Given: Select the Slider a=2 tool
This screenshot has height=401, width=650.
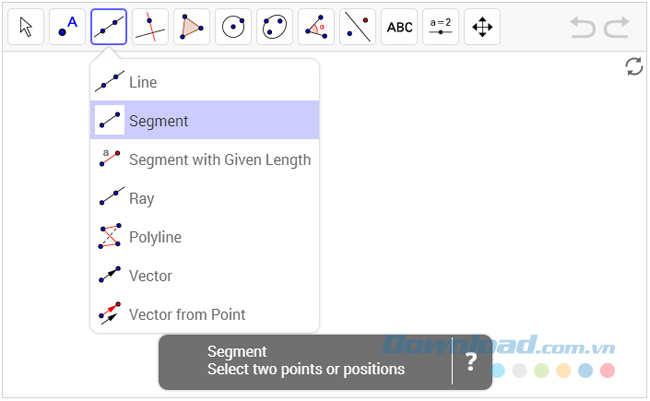Looking at the screenshot, I should coord(441,27).
